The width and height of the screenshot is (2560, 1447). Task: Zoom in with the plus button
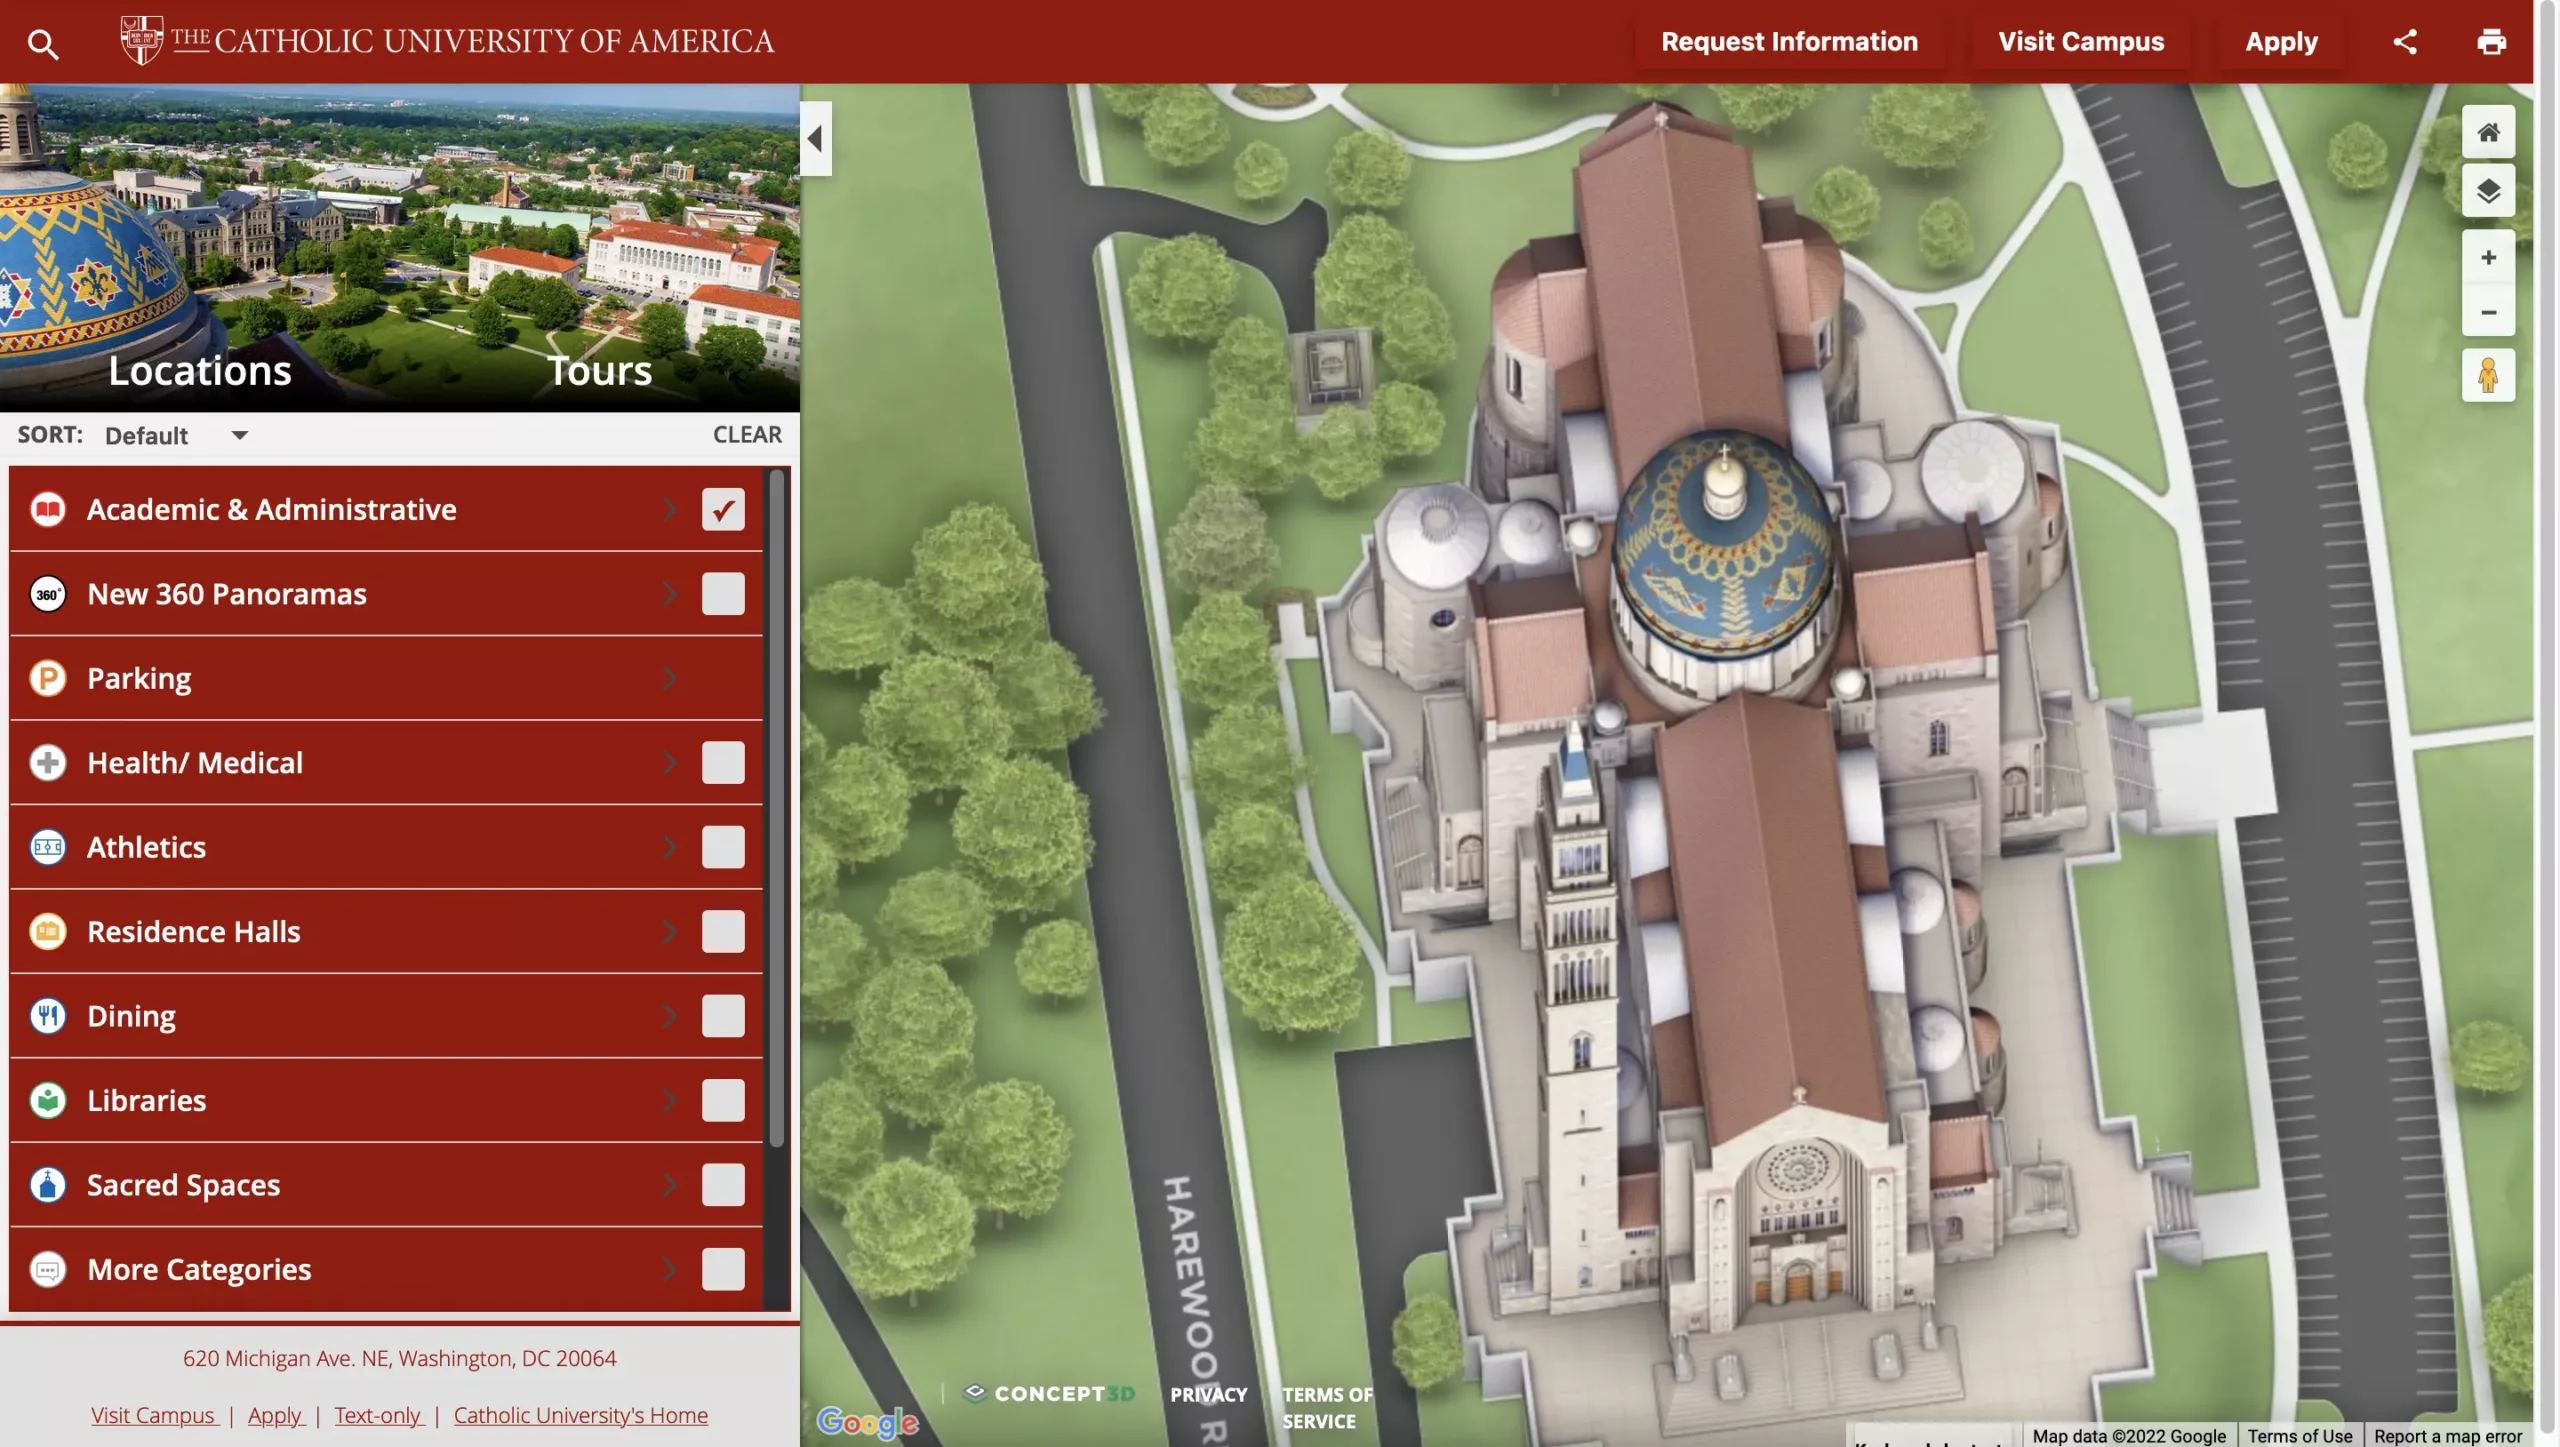2488,258
